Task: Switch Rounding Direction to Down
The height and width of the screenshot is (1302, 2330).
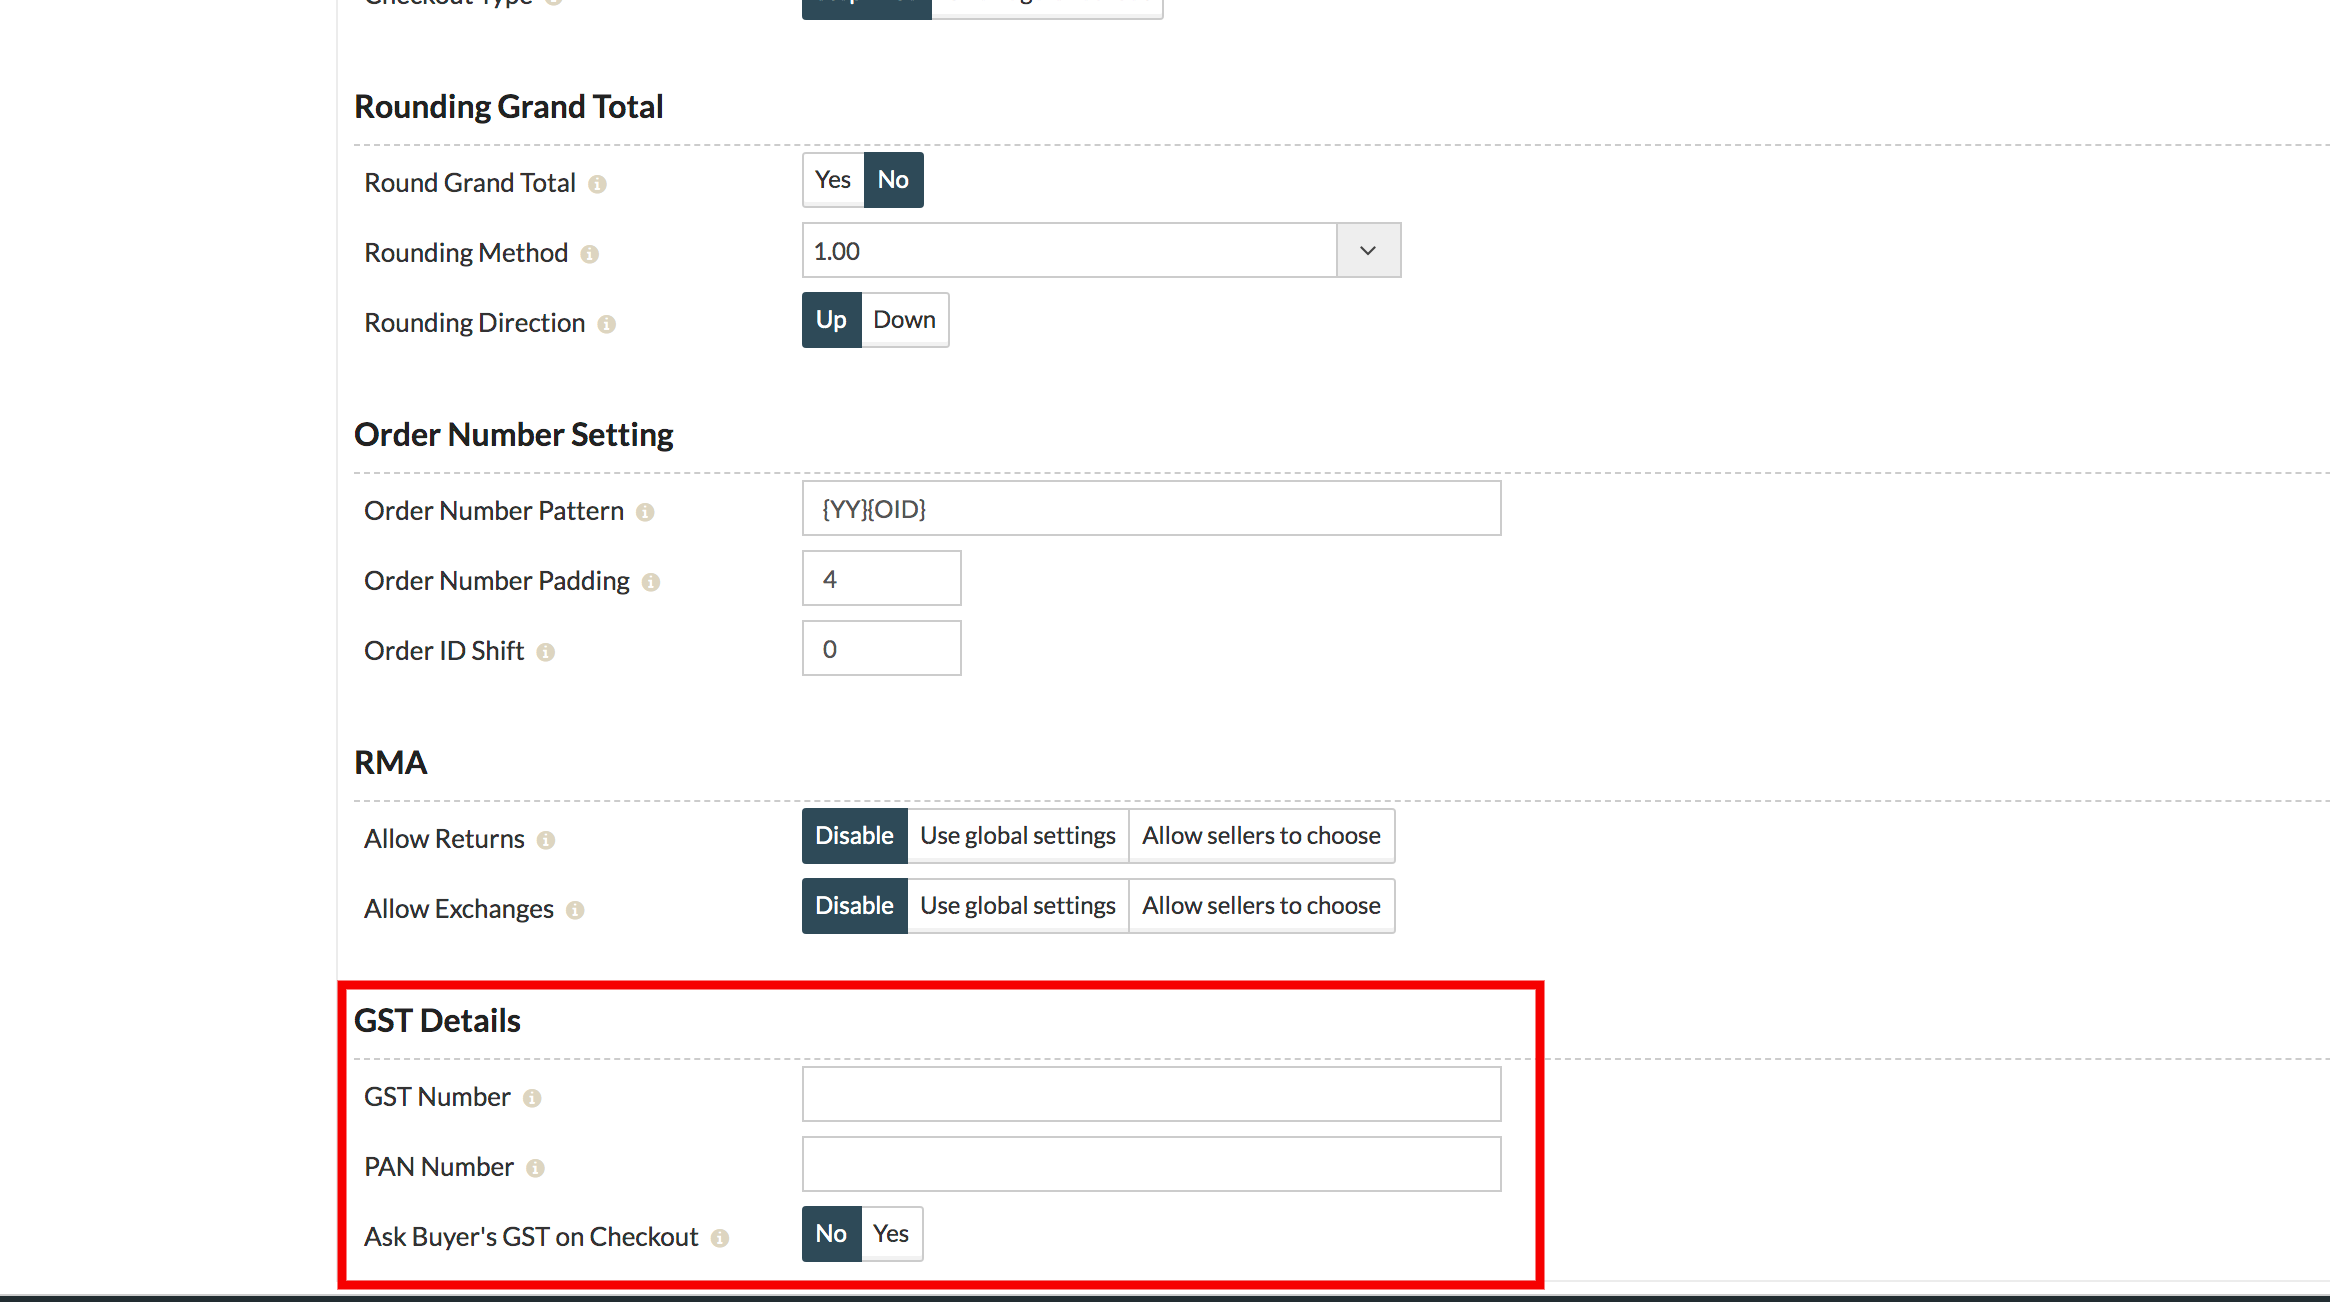Action: click(904, 320)
